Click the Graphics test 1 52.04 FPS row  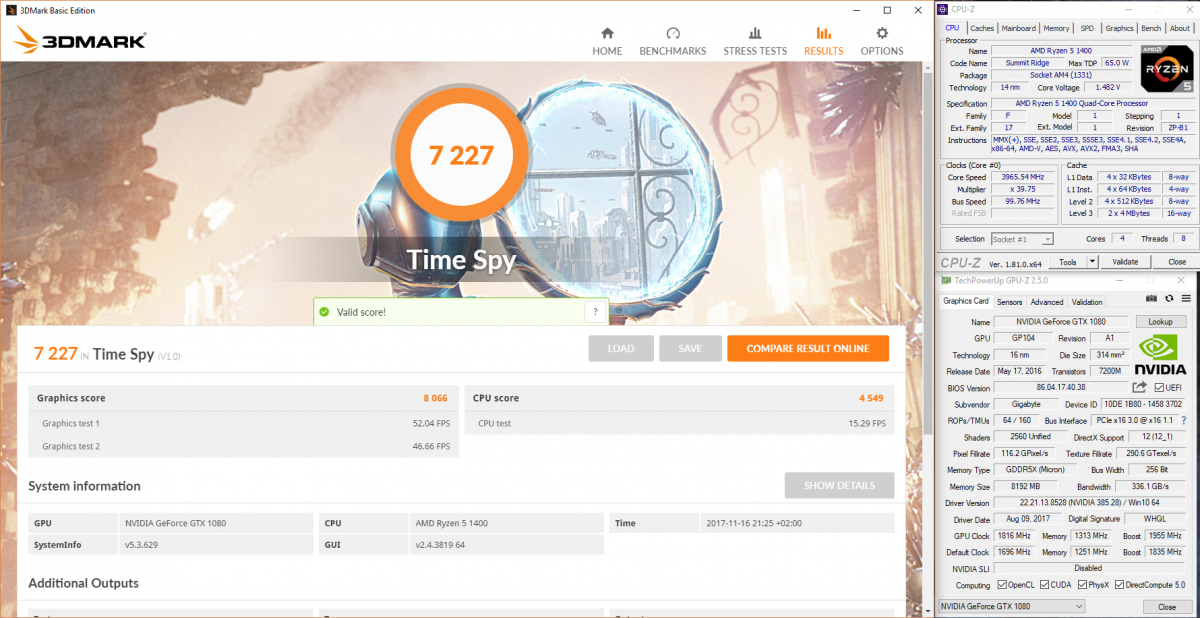click(x=243, y=423)
